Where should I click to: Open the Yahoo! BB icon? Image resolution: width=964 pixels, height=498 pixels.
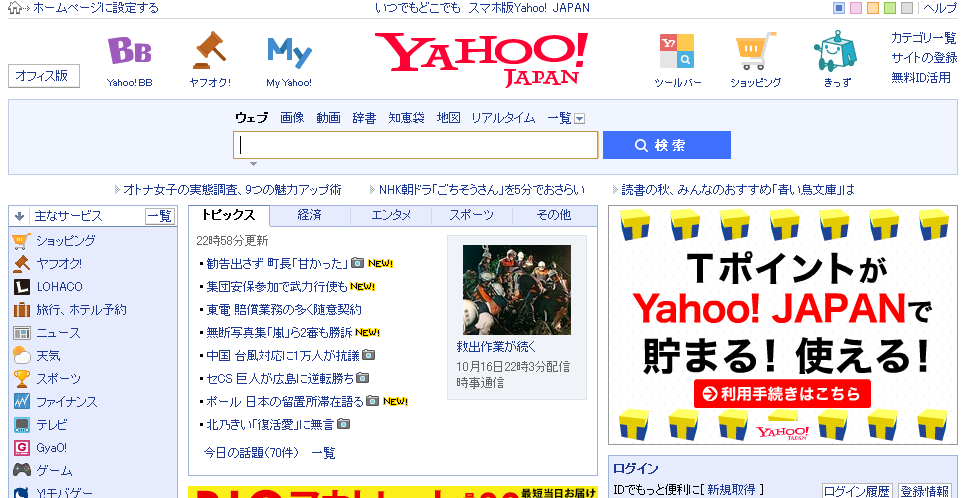[x=129, y=50]
